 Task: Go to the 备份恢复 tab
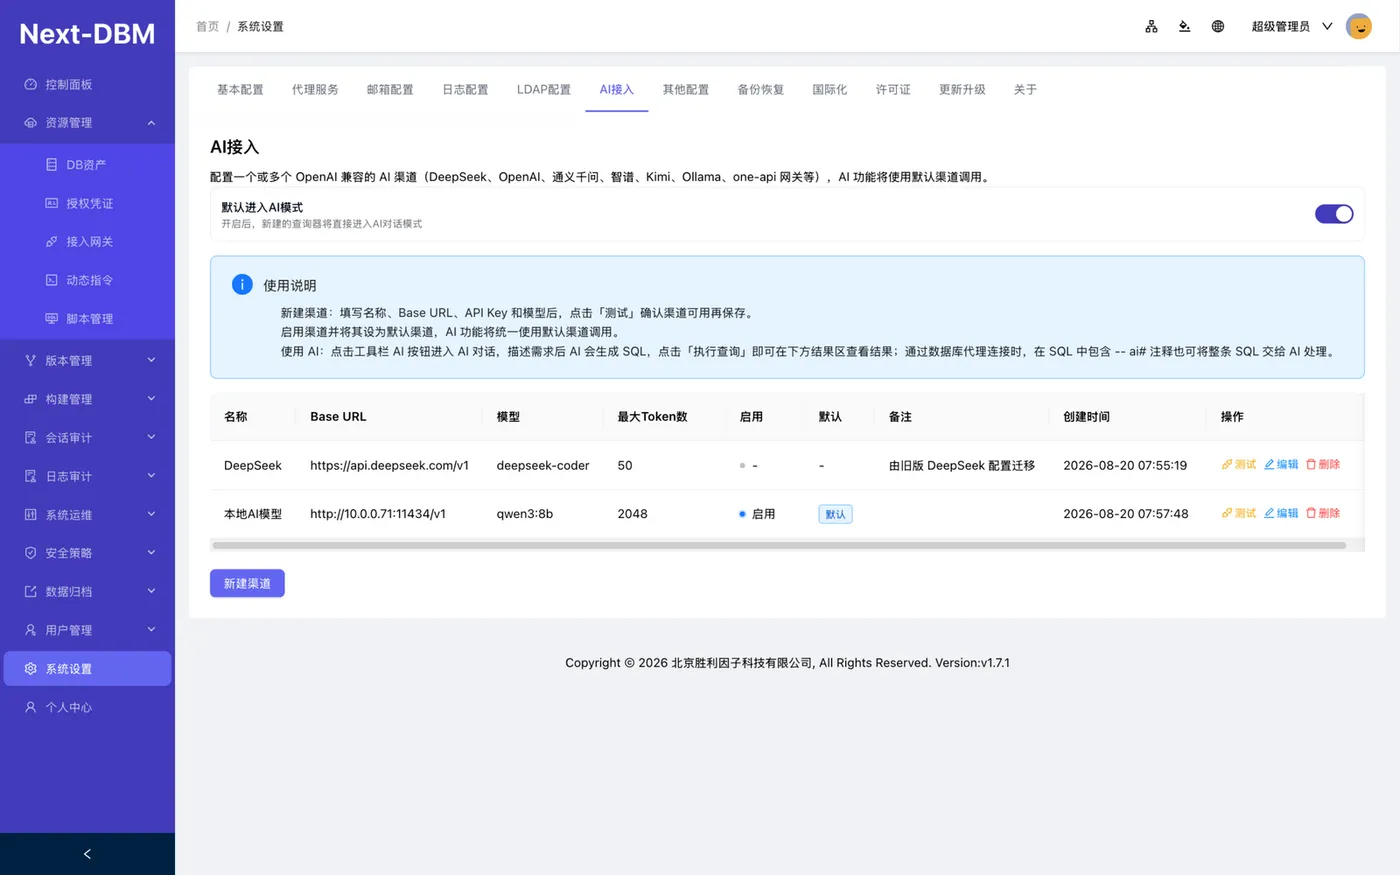coord(761,90)
